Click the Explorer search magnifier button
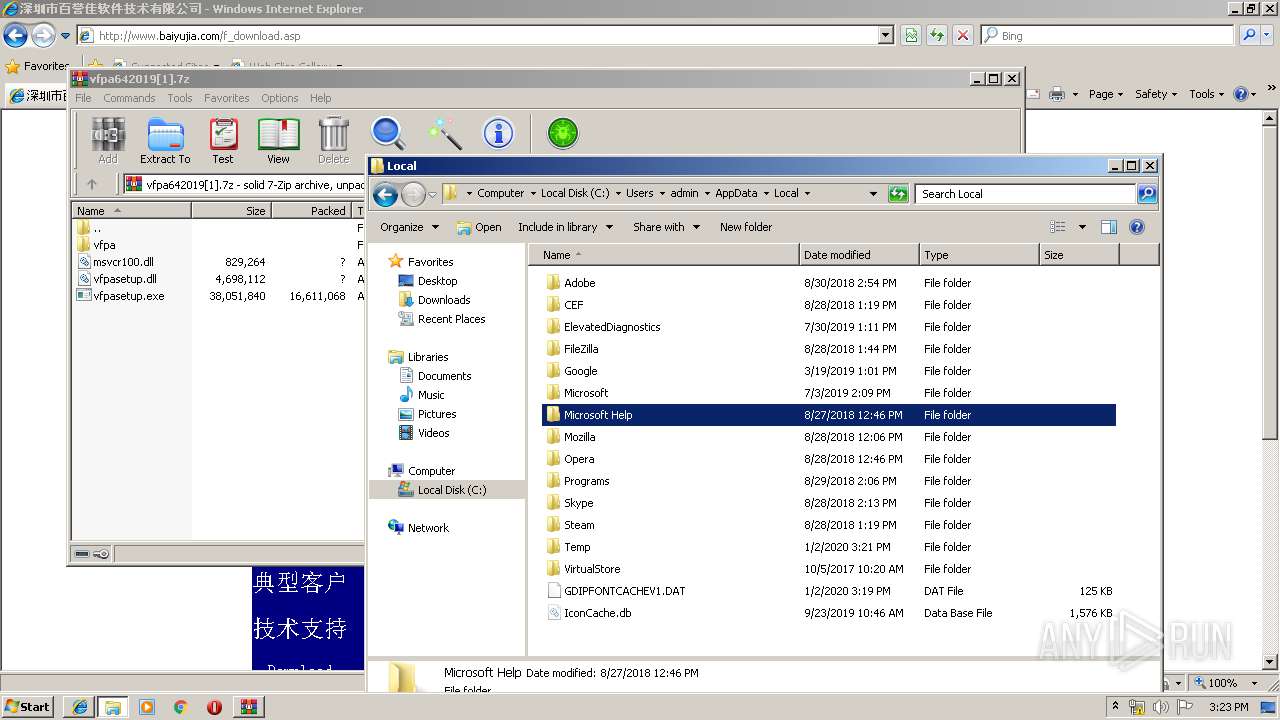The width and height of the screenshot is (1280, 720). click(1147, 194)
